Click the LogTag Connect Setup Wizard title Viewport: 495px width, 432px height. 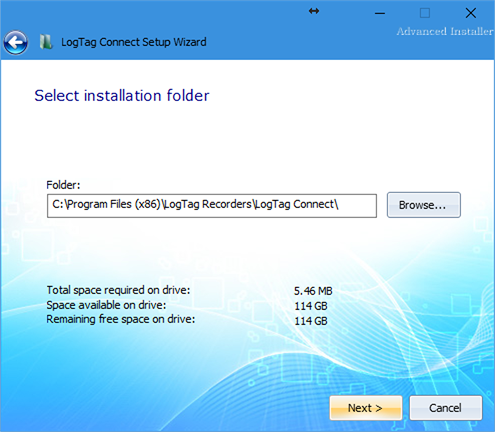click(134, 42)
